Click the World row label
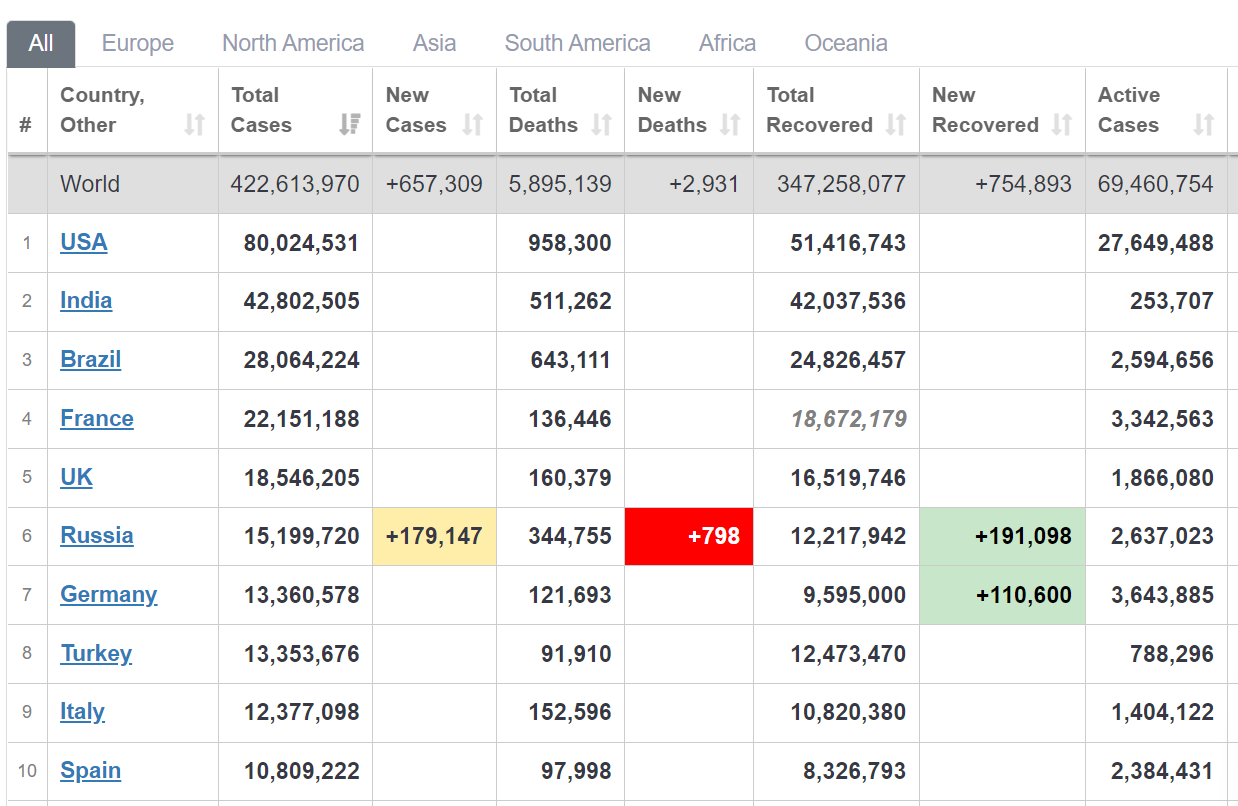 [x=90, y=184]
